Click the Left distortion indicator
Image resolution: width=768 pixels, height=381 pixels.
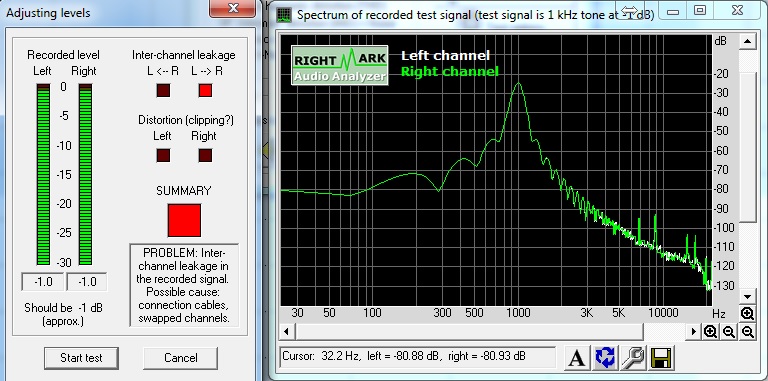coord(163,155)
